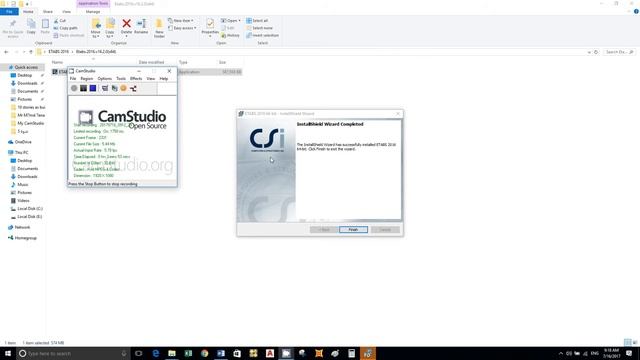Click History in Explorer ribbon
Image resolution: width=640 pixels, height=360 pixels.
231,36
